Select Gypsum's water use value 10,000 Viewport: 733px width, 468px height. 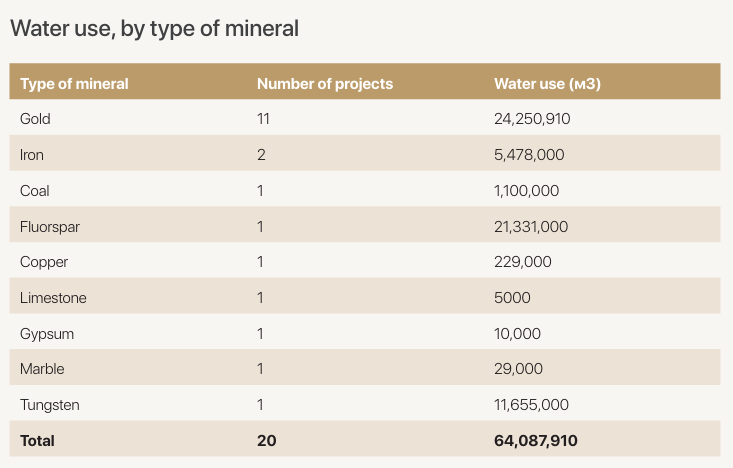tap(518, 333)
